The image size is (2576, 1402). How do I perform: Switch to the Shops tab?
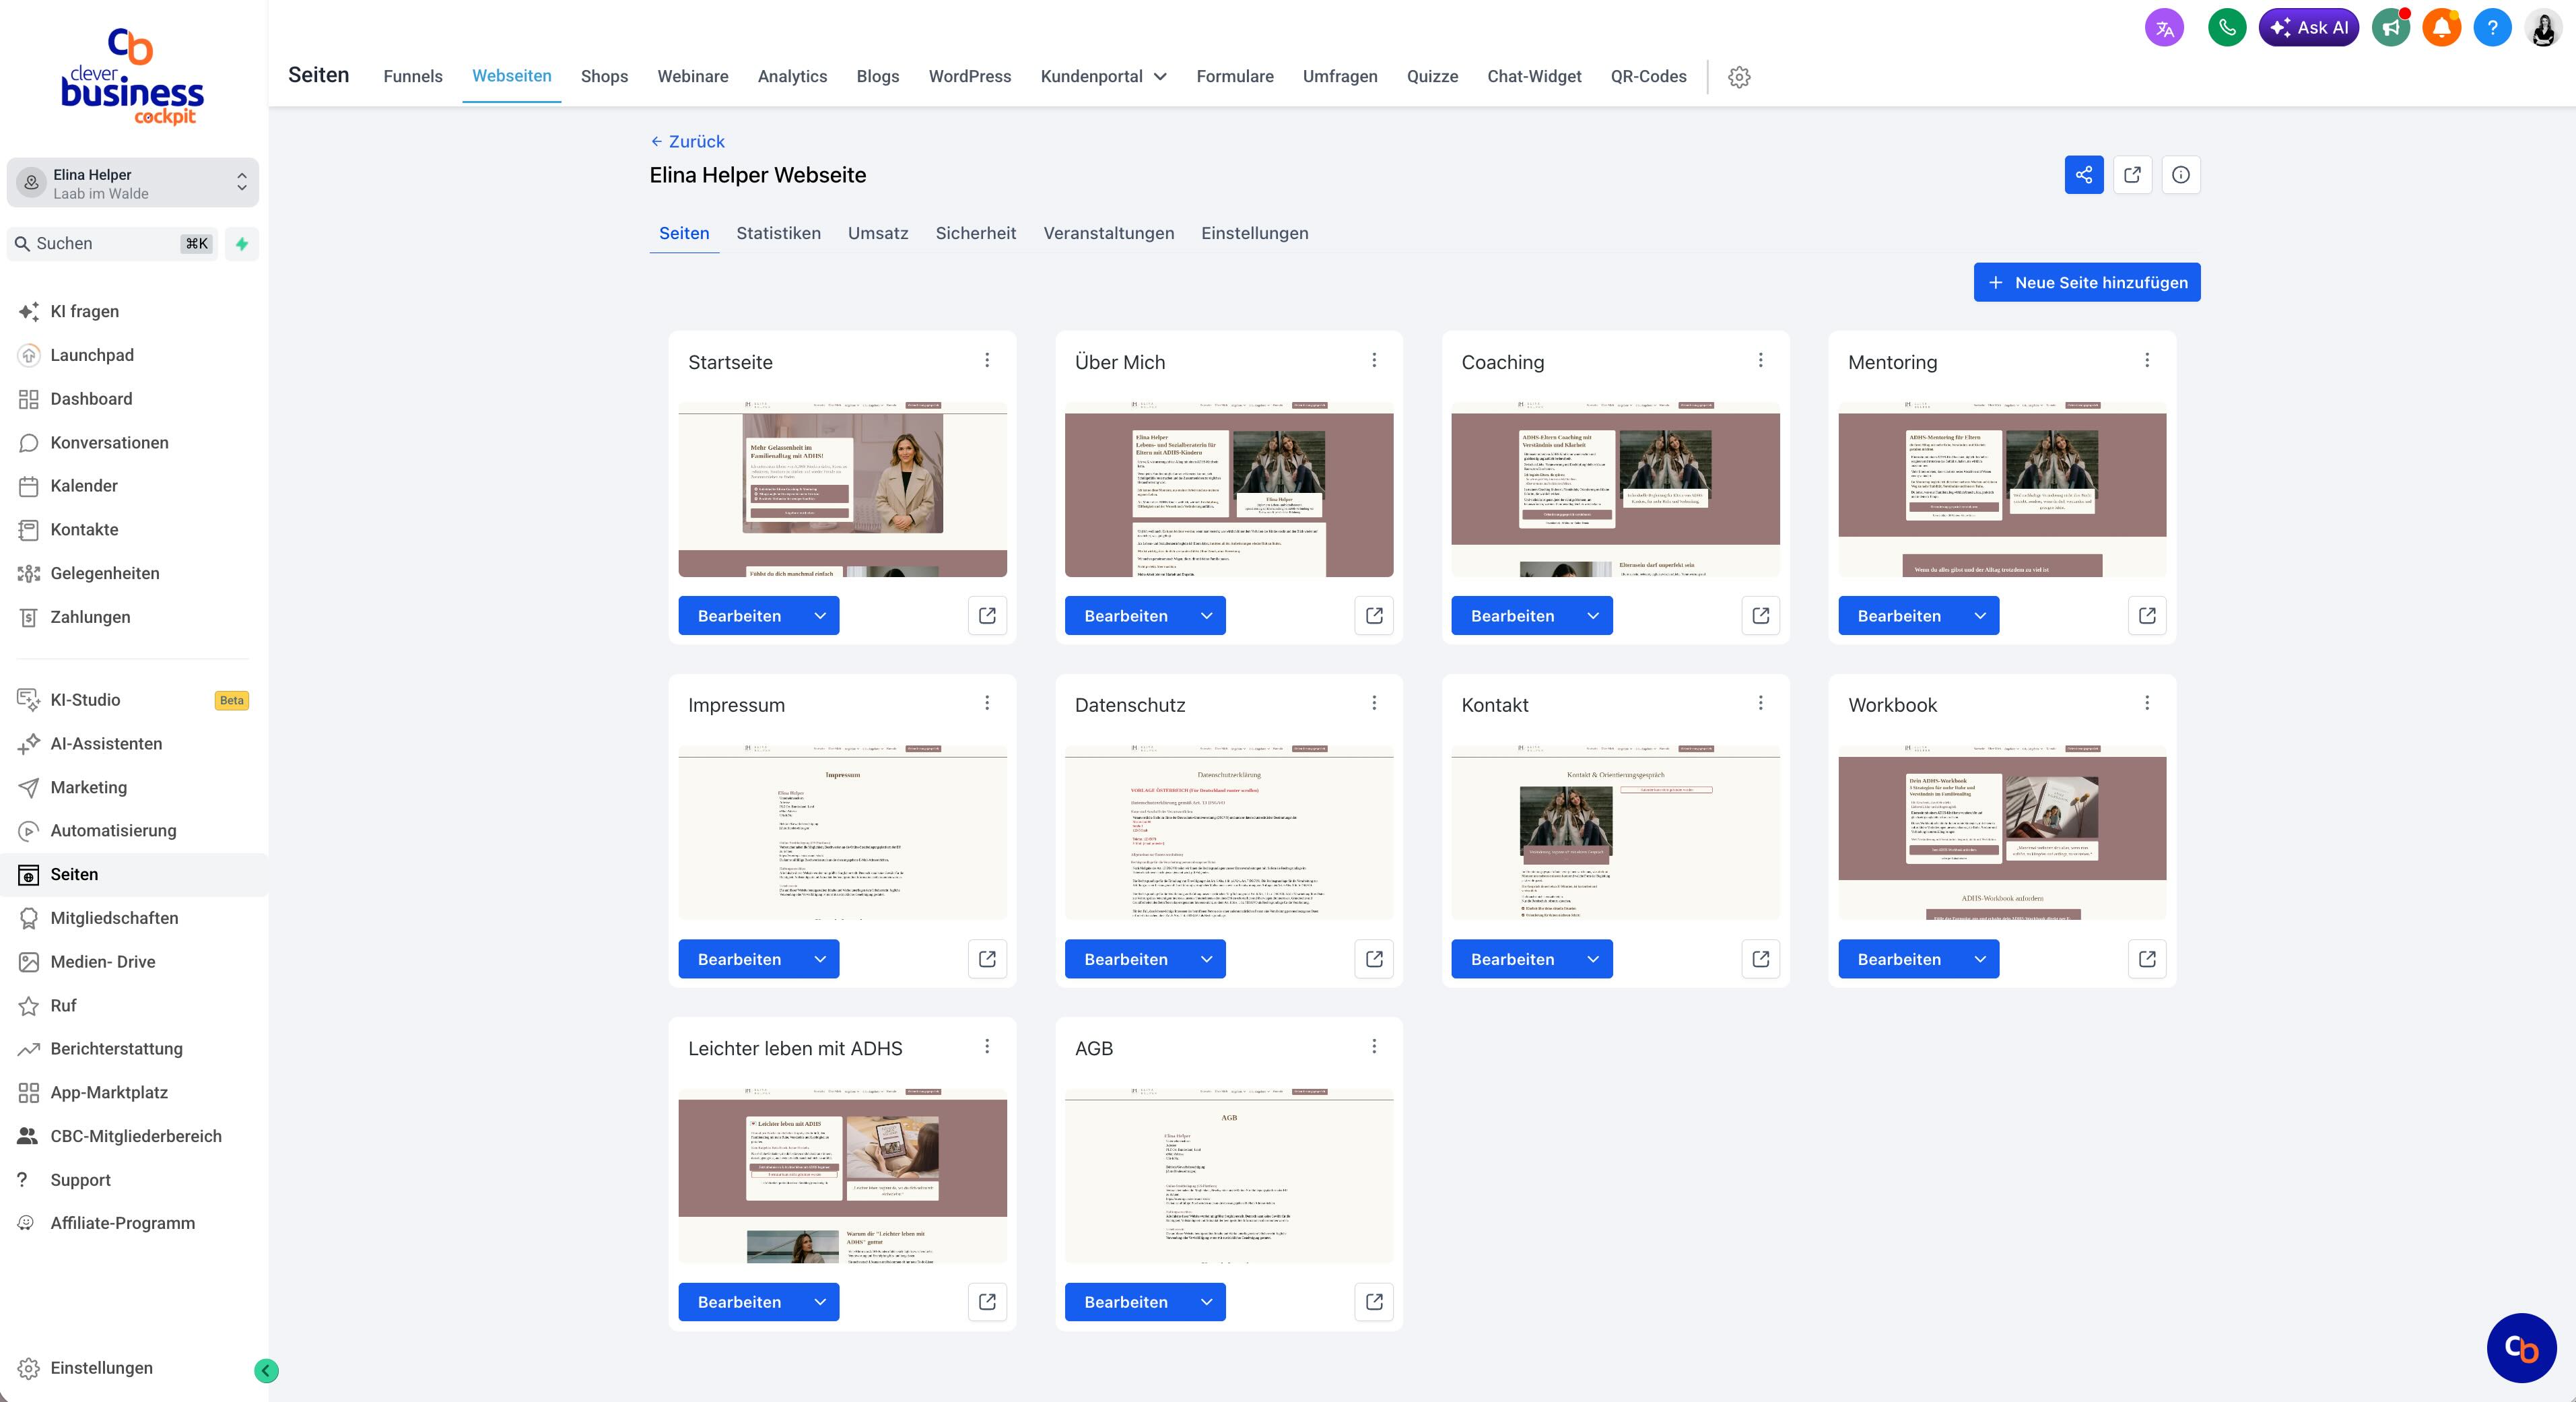click(604, 77)
